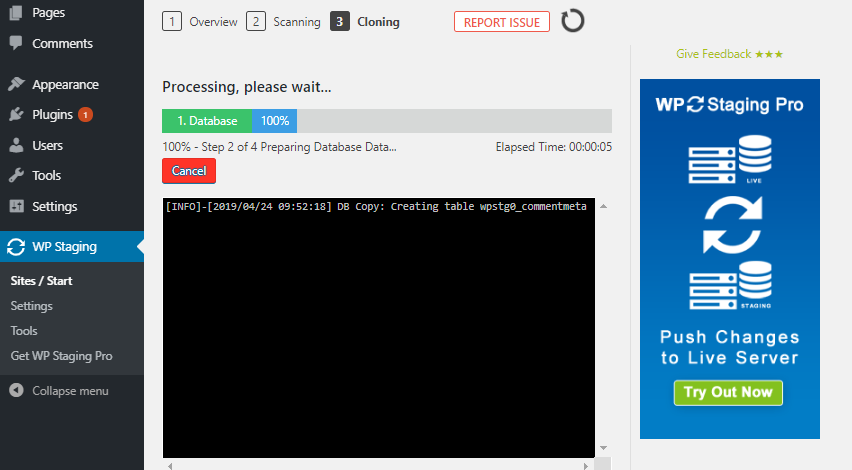Select the WP Staging menu item

coord(72,247)
